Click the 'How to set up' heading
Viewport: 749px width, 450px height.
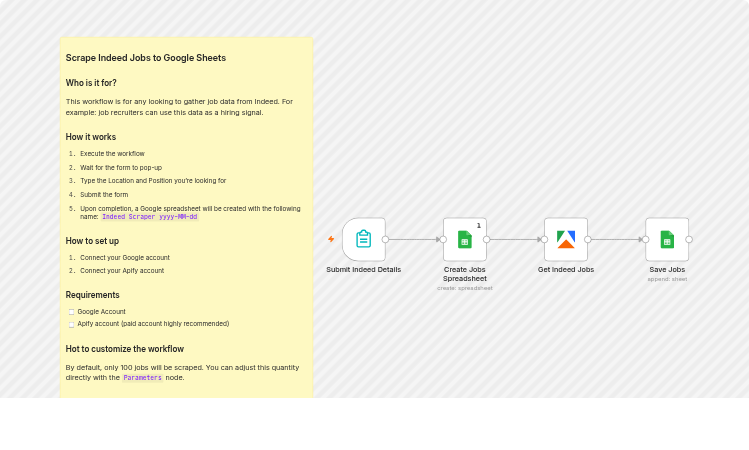92,241
